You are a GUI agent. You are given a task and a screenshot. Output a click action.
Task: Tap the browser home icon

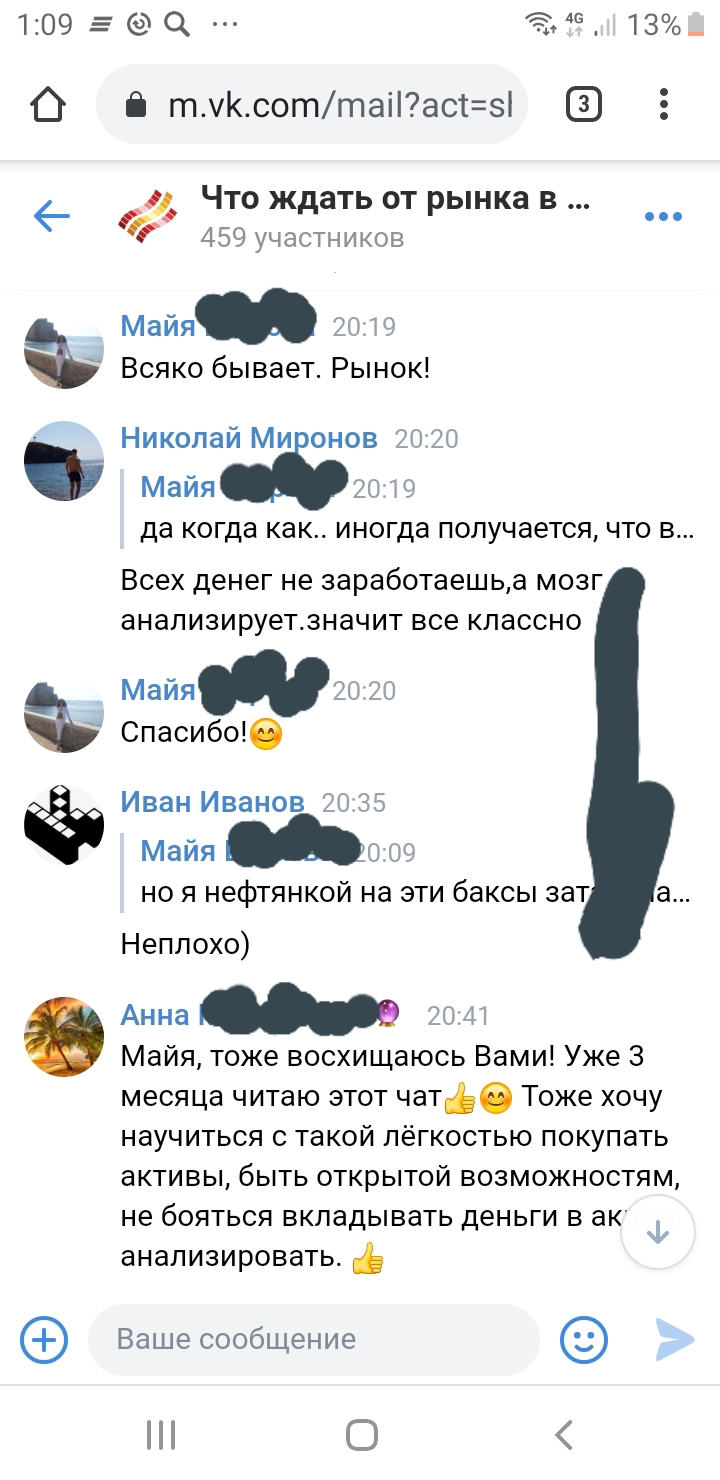(49, 105)
